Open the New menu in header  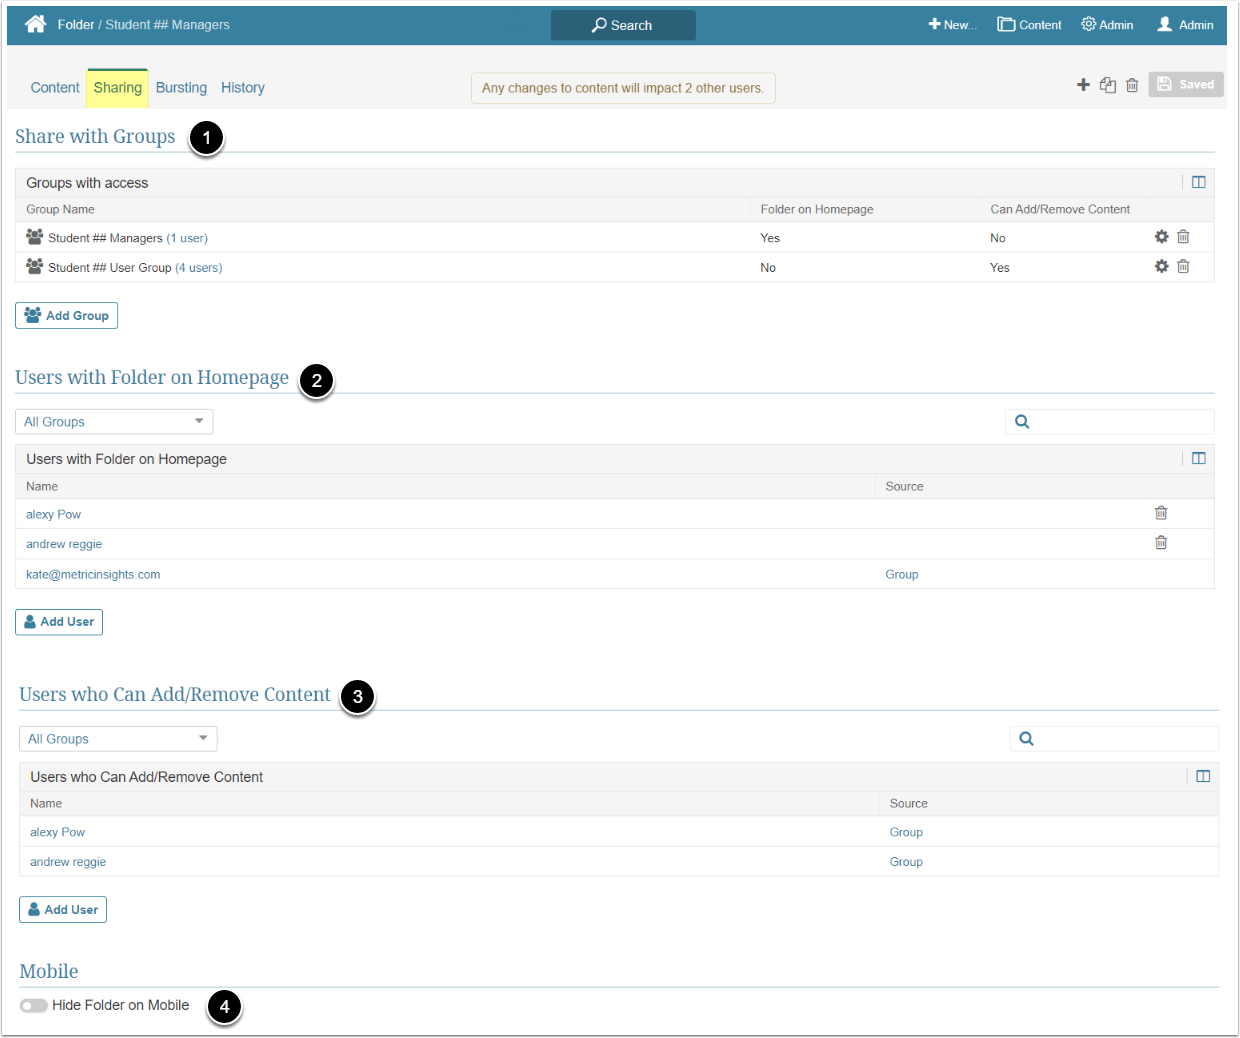coord(952,25)
